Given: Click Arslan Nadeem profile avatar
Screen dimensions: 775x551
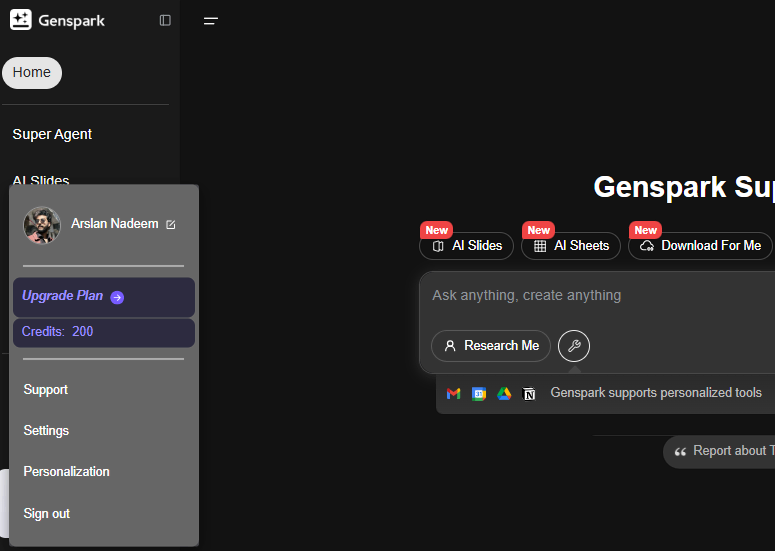Looking at the screenshot, I should 42,225.
